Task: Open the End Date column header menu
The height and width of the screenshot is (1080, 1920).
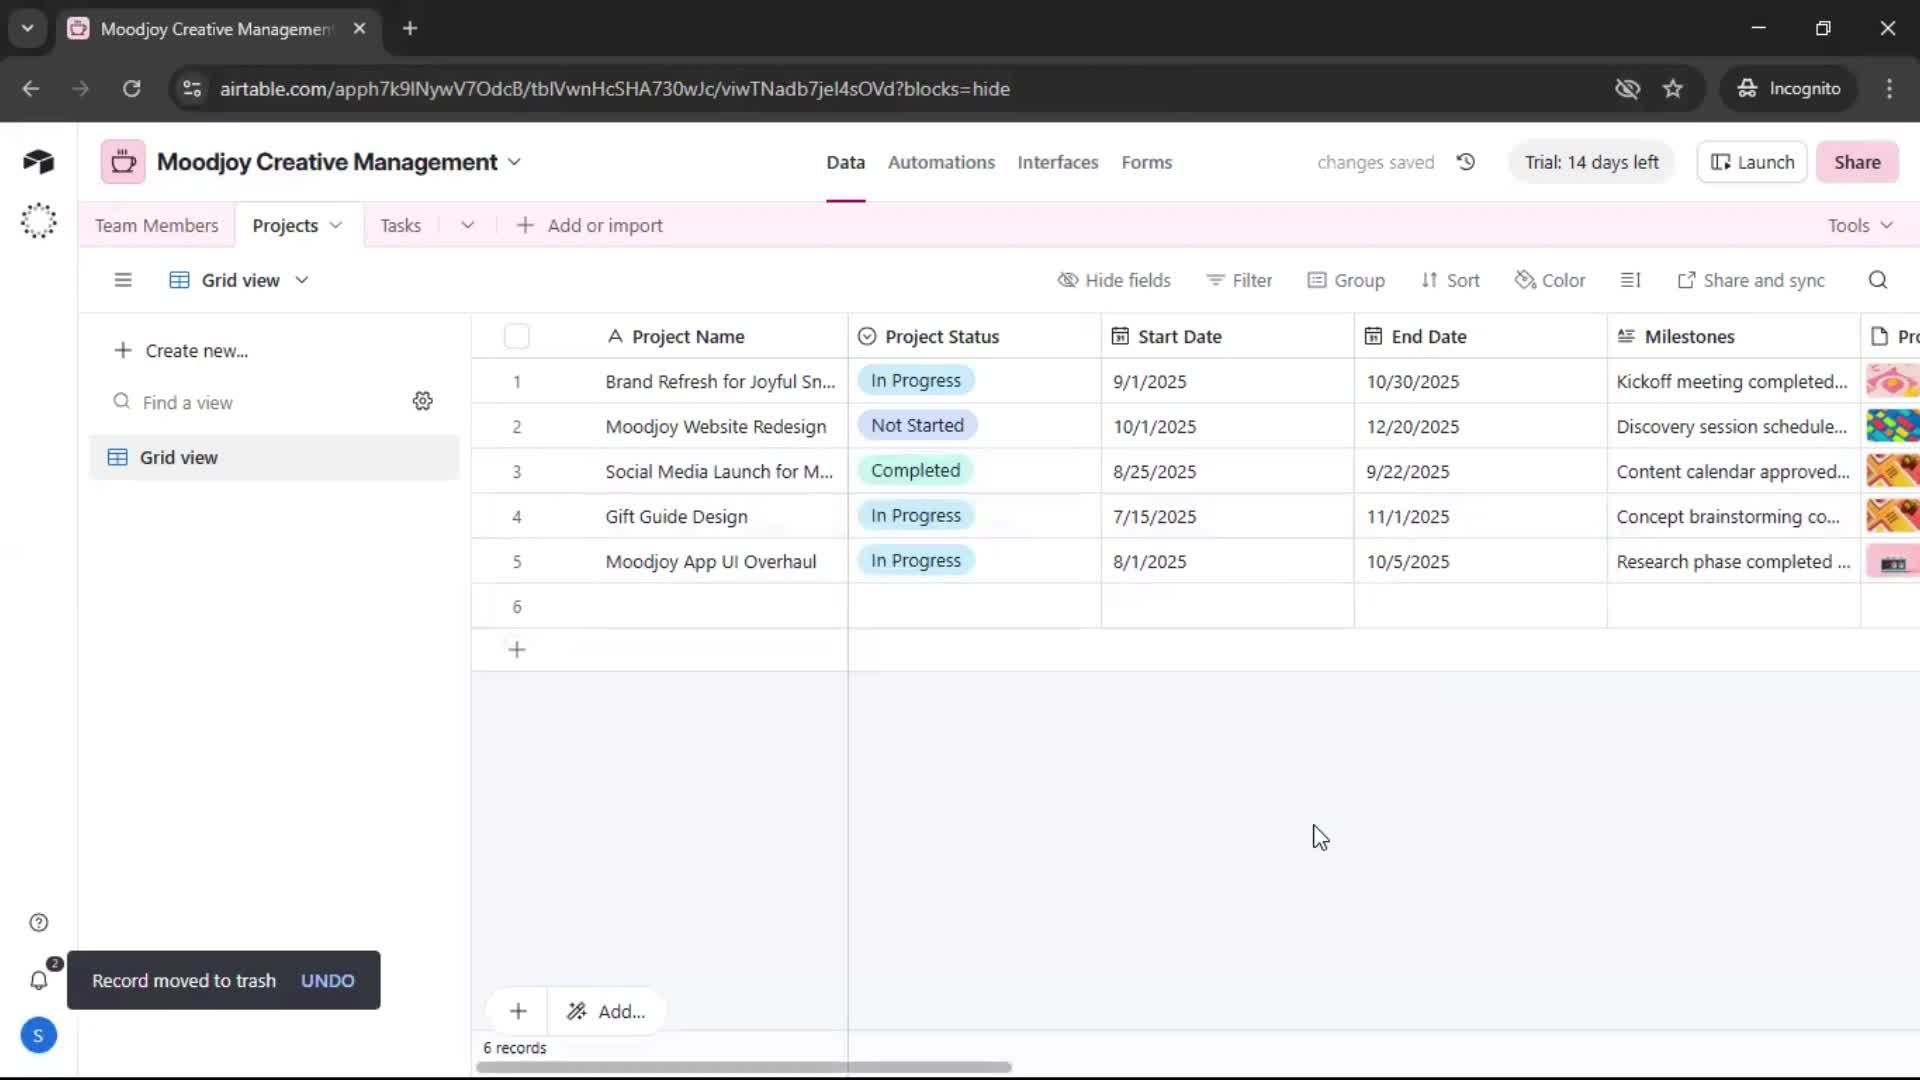Action: (1480, 337)
